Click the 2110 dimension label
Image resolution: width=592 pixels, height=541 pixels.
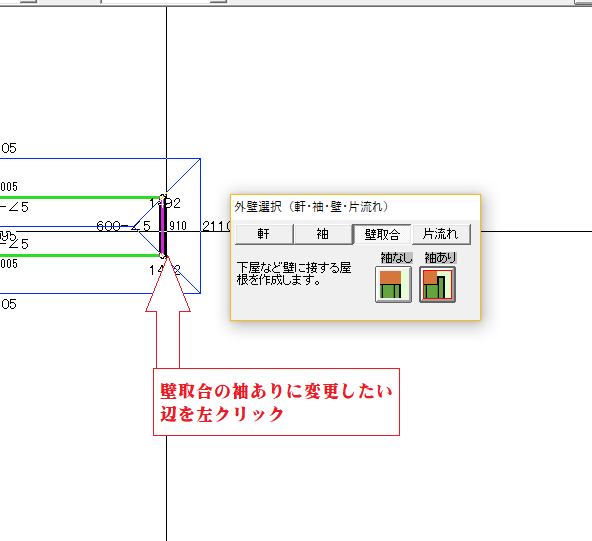pos(216,226)
